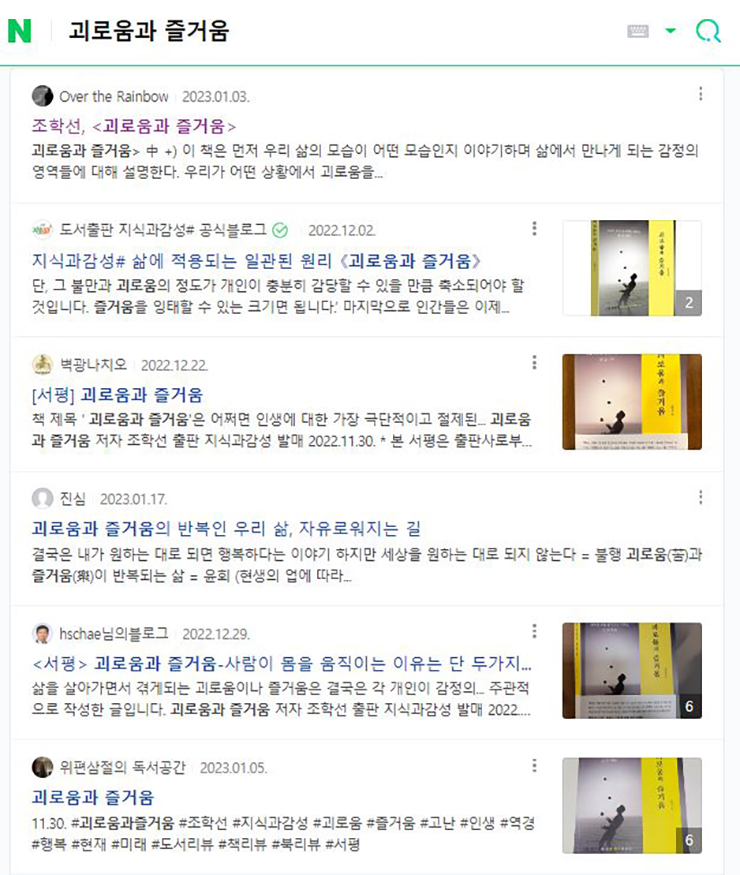740x875 pixels.
Task: Click the green Naver N logo
Action: click(x=20, y=31)
